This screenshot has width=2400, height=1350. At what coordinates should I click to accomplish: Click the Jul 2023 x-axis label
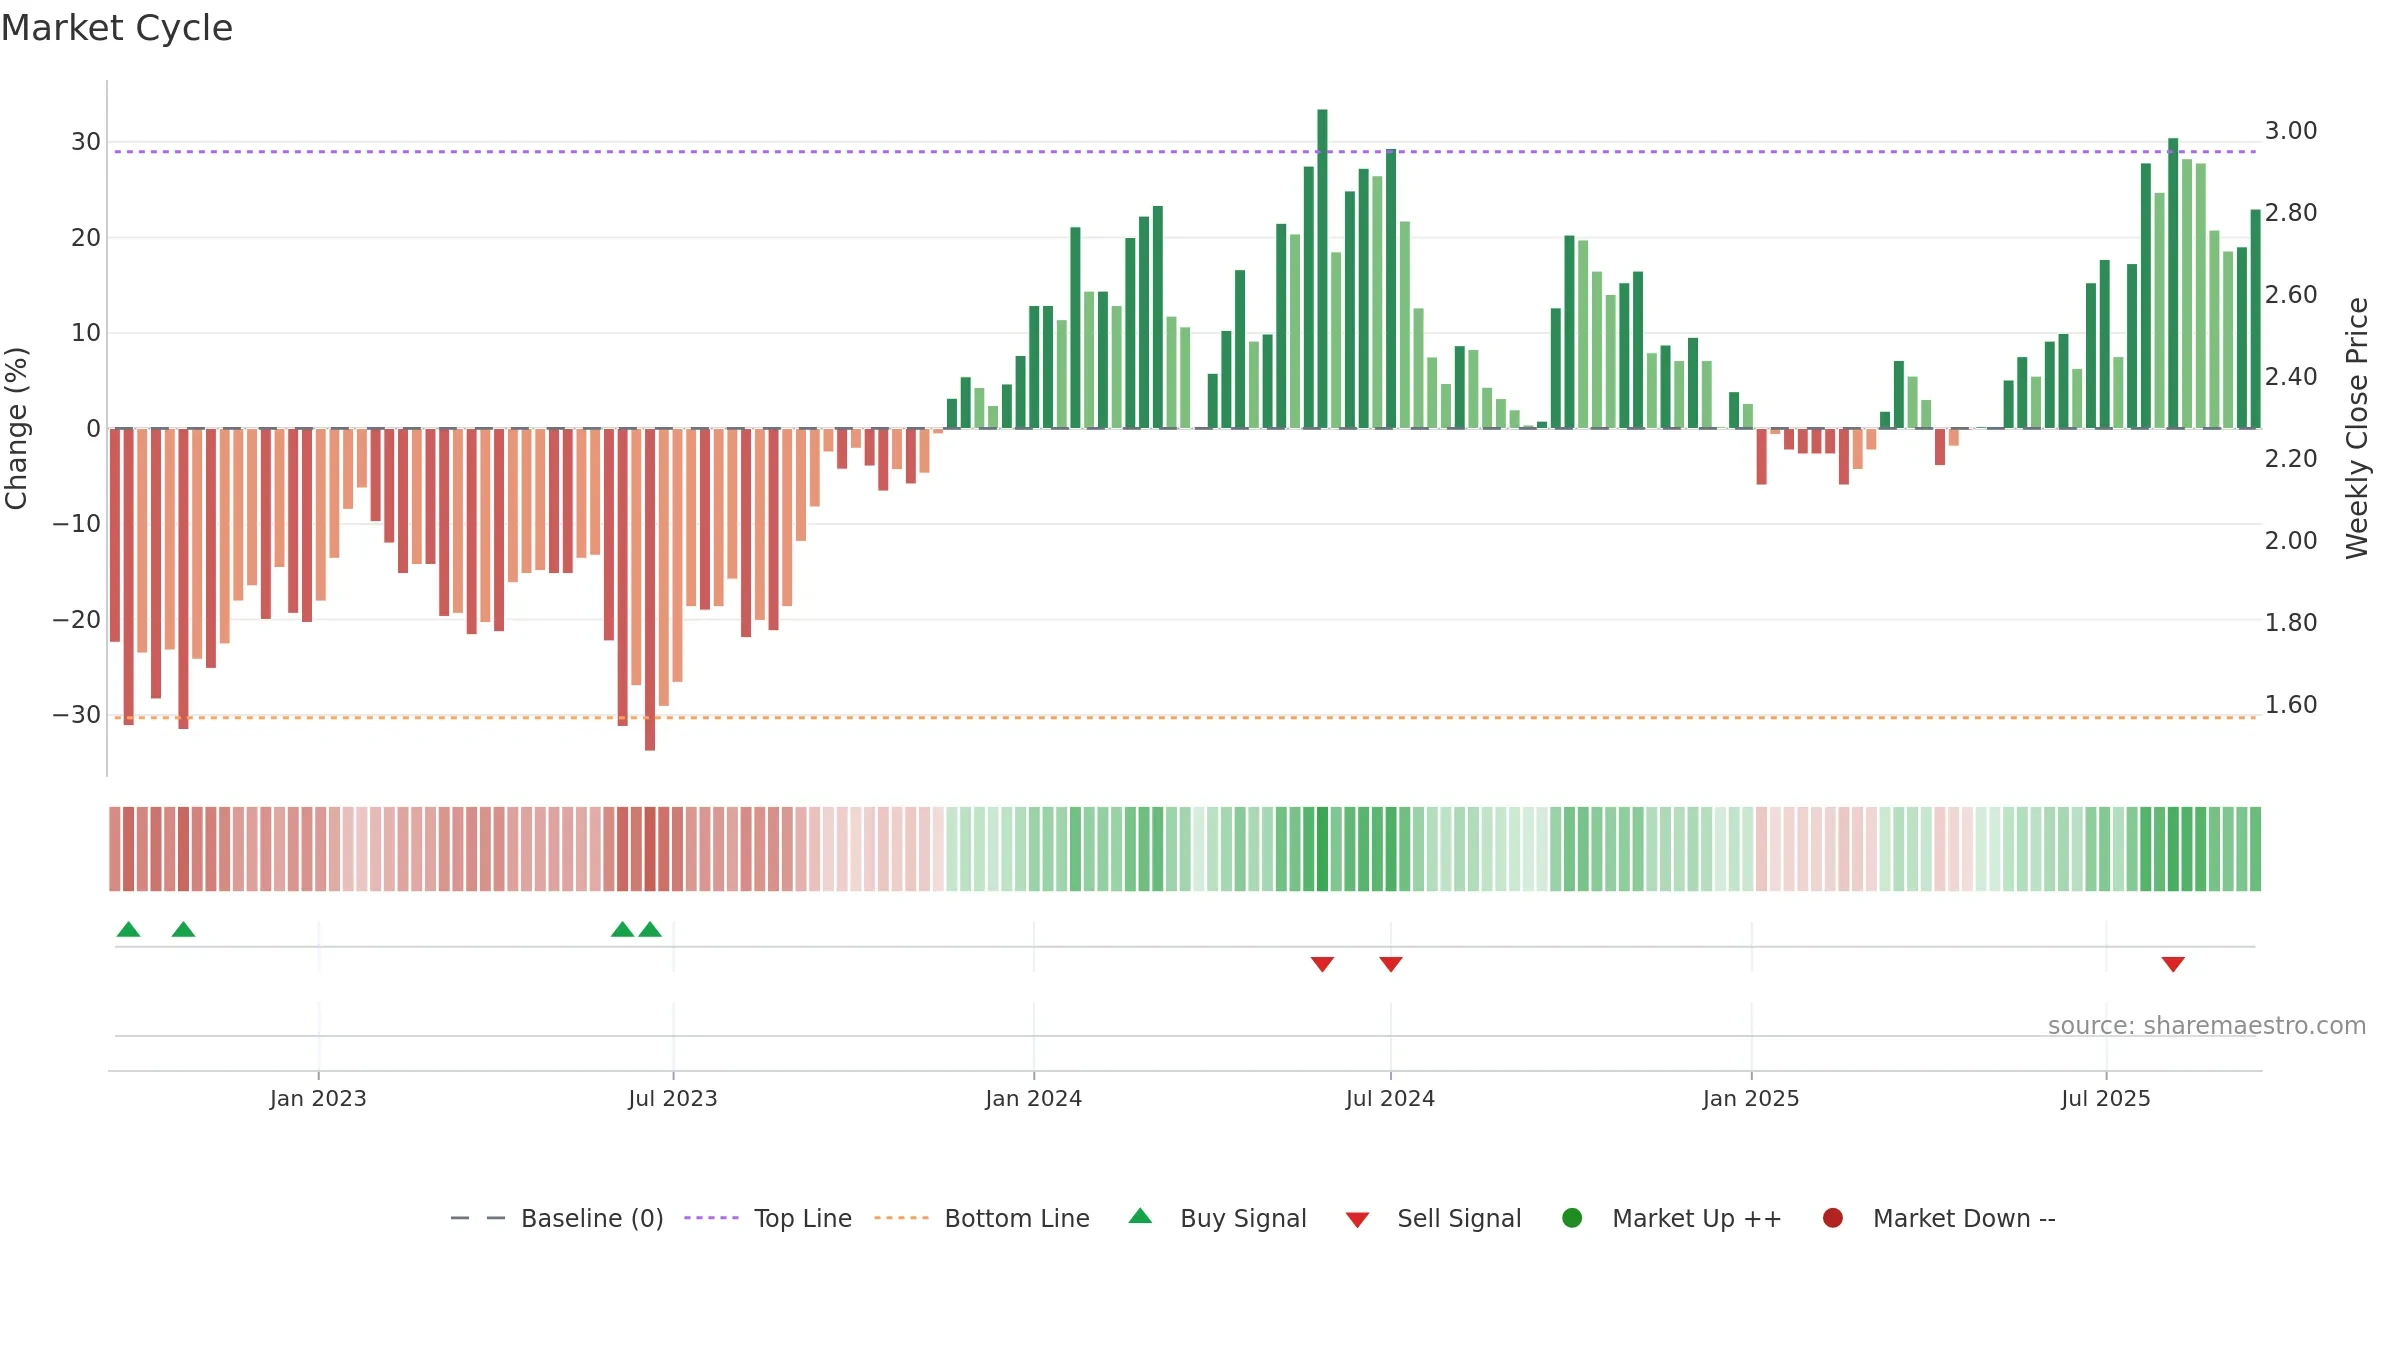point(673,1098)
